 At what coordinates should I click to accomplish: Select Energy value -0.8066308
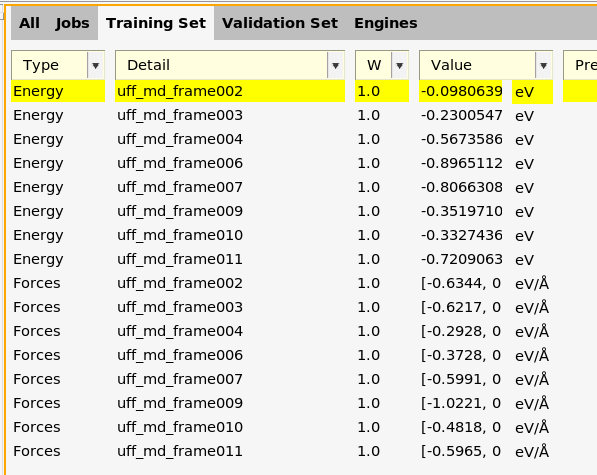[461, 187]
